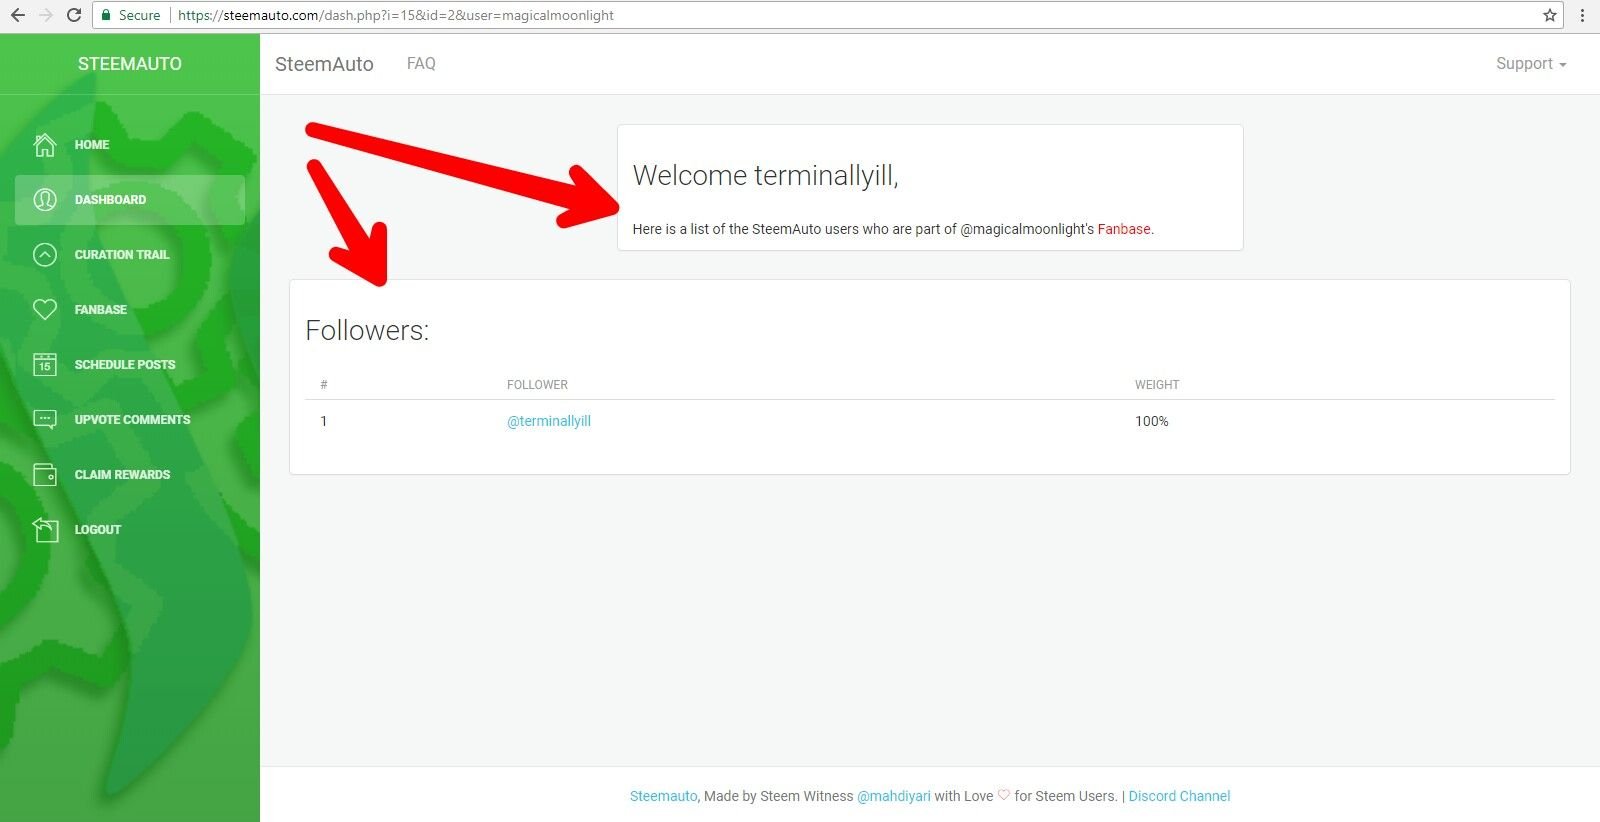Open the @terminallyill follower link
Viewport: 1600px width, 822px height.
click(x=549, y=421)
